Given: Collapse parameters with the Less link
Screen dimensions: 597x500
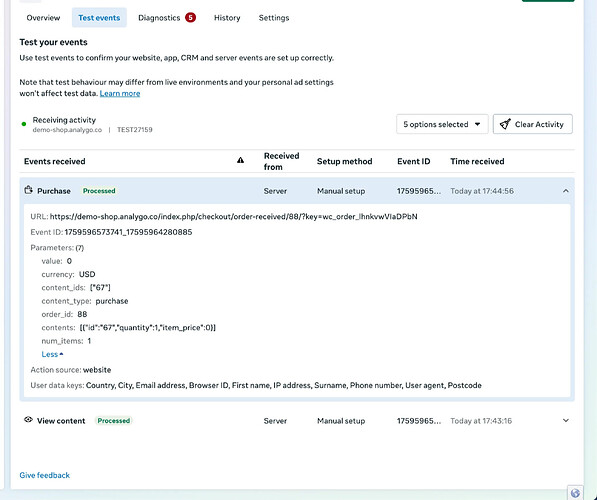Looking at the screenshot, I should pos(52,354).
